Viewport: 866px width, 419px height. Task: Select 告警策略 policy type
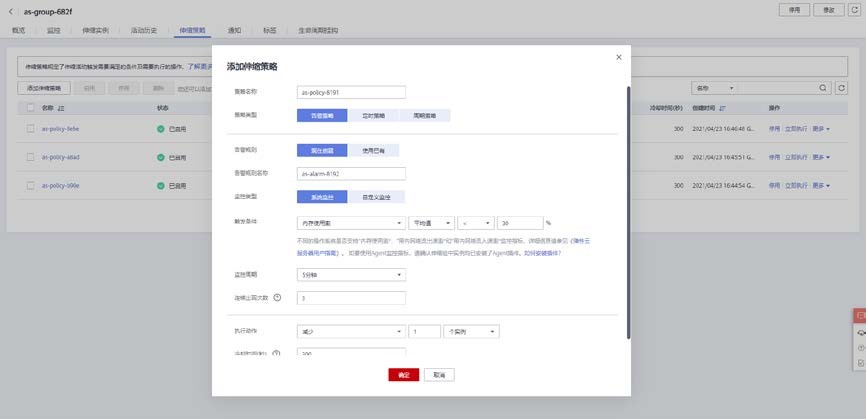[x=322, y=115]
